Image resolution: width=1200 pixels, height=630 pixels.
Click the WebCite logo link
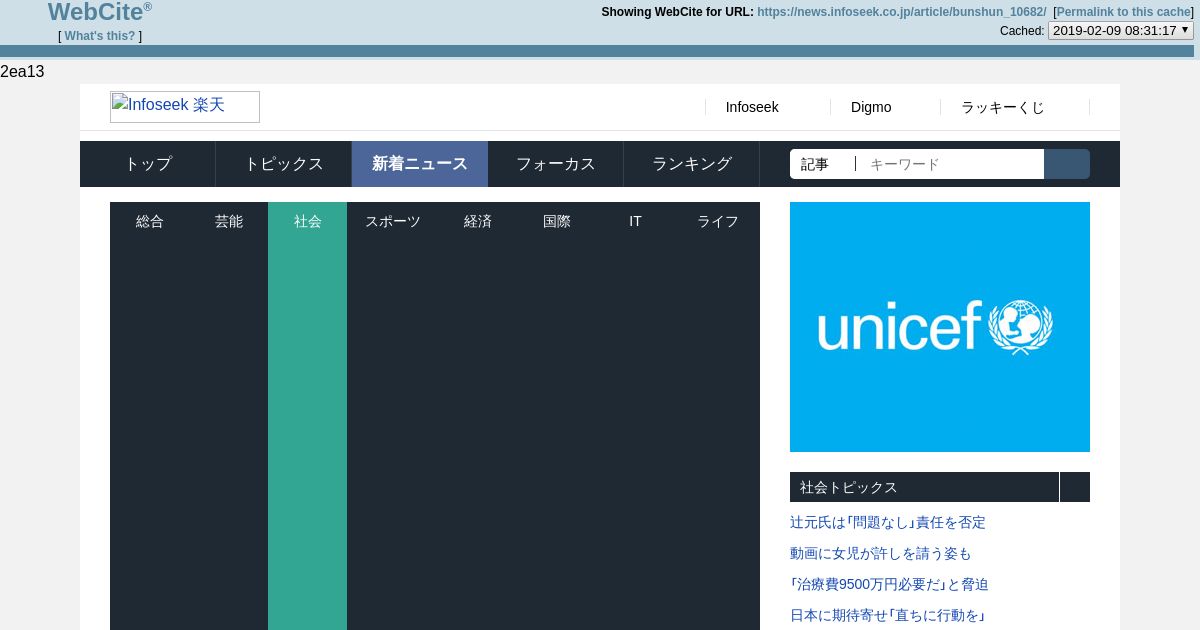click(x=100, y=12)
